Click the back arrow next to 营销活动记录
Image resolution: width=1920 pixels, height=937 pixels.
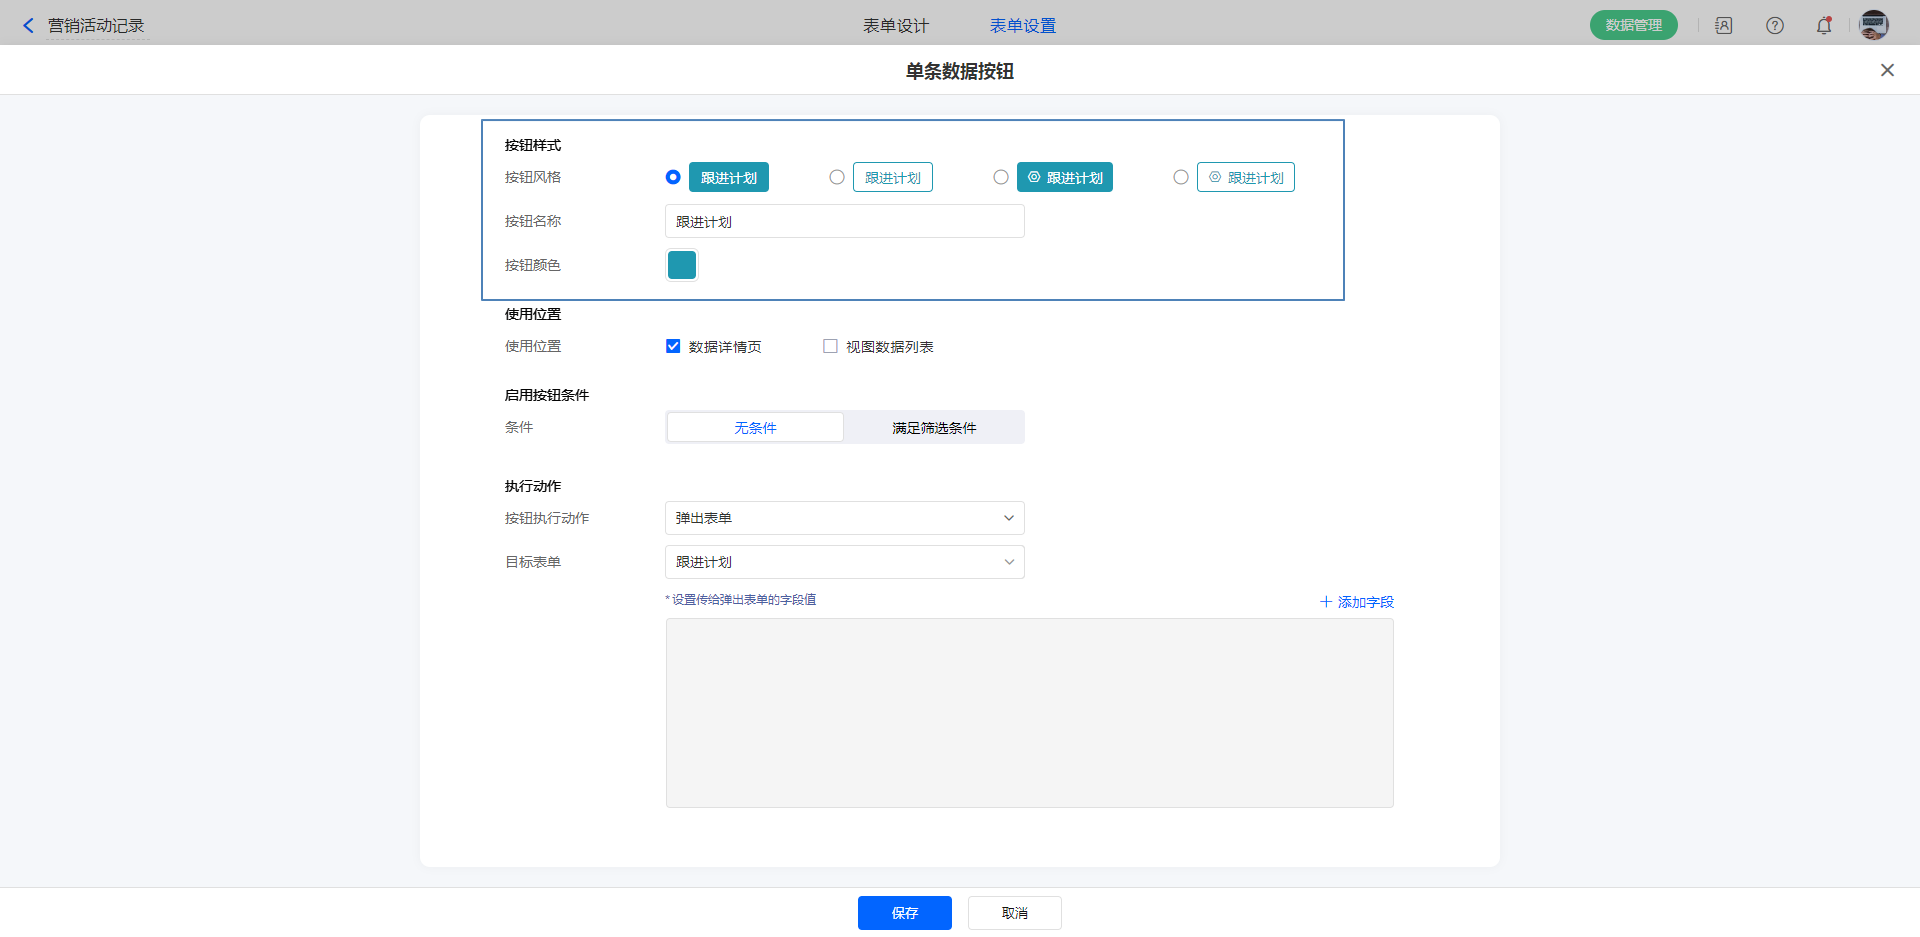pos(28,26)
